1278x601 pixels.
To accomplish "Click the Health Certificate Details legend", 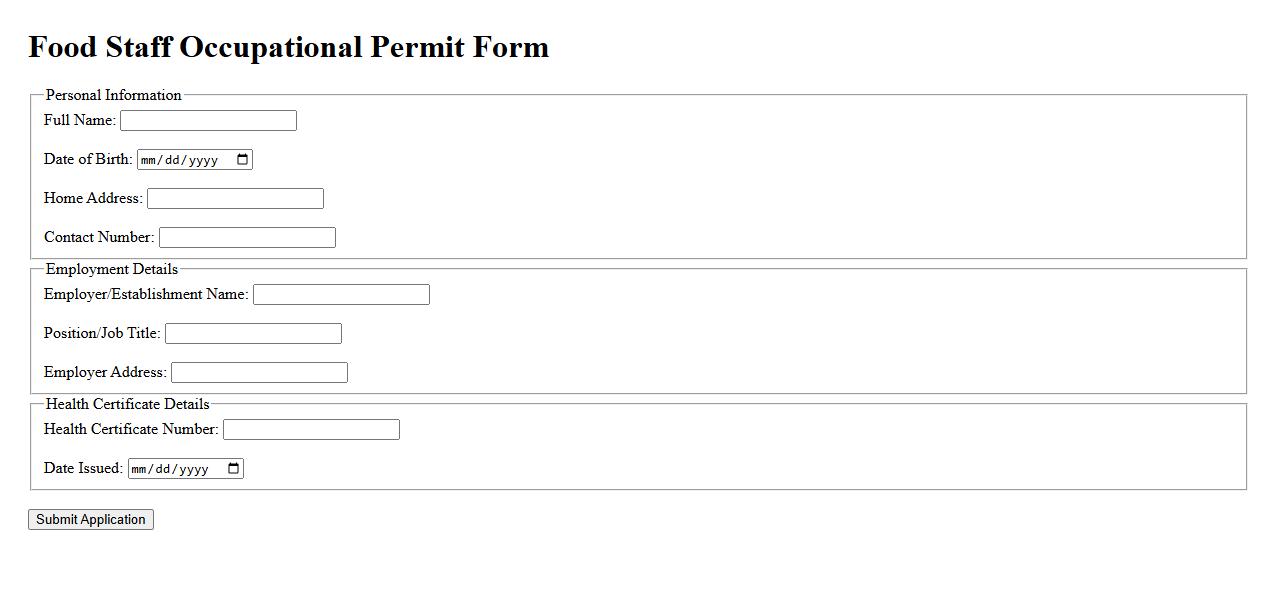I will [128, 404].
